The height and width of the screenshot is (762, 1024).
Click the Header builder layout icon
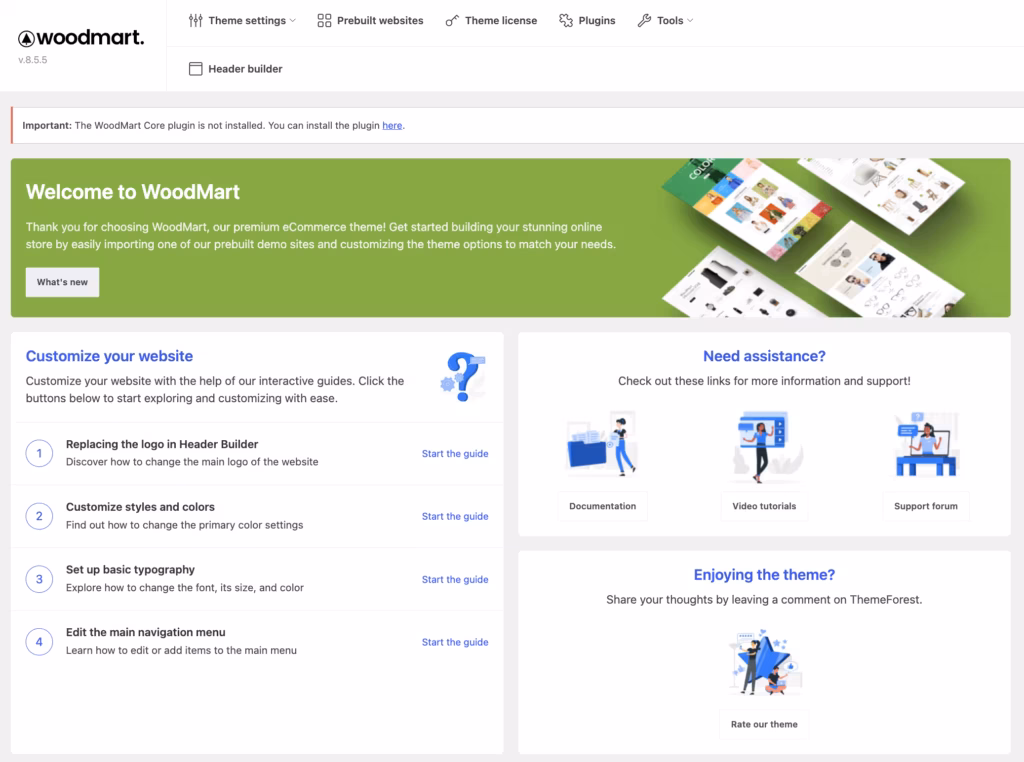pyautogui.click(x=195, y=69)
